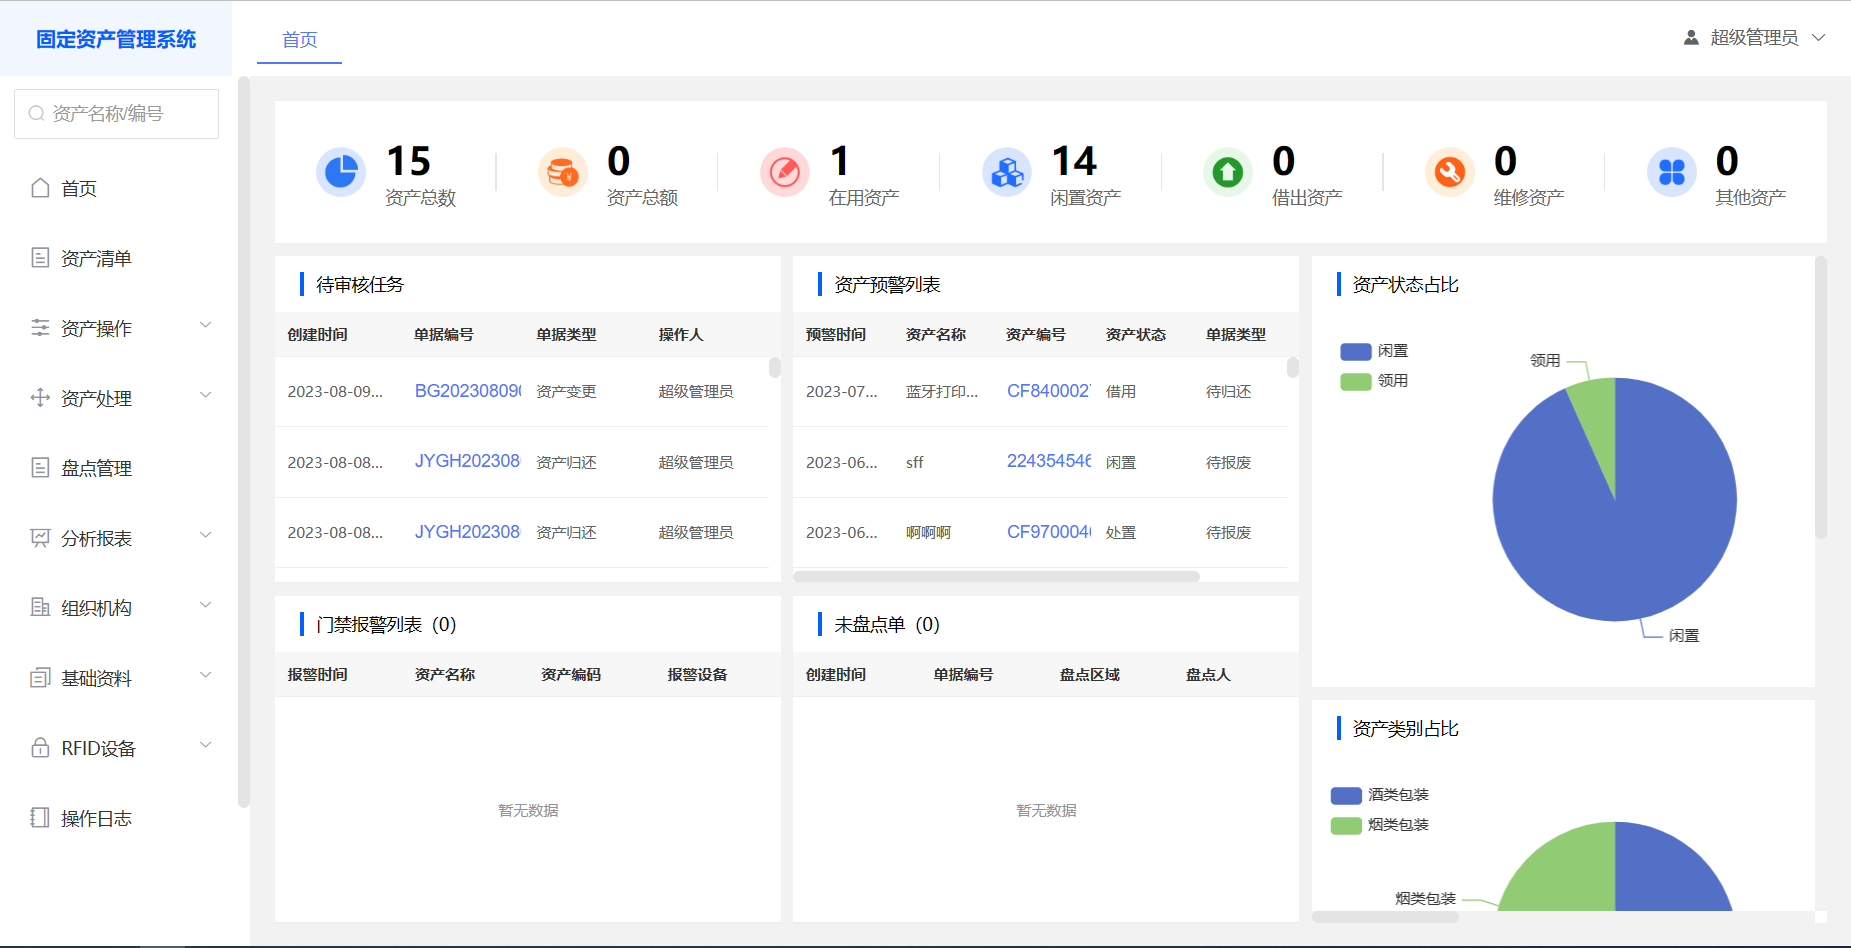Screen dimensions: 1851x948
Task: Expand the 分析报表 menu chevron
Action: pos(206,535)
